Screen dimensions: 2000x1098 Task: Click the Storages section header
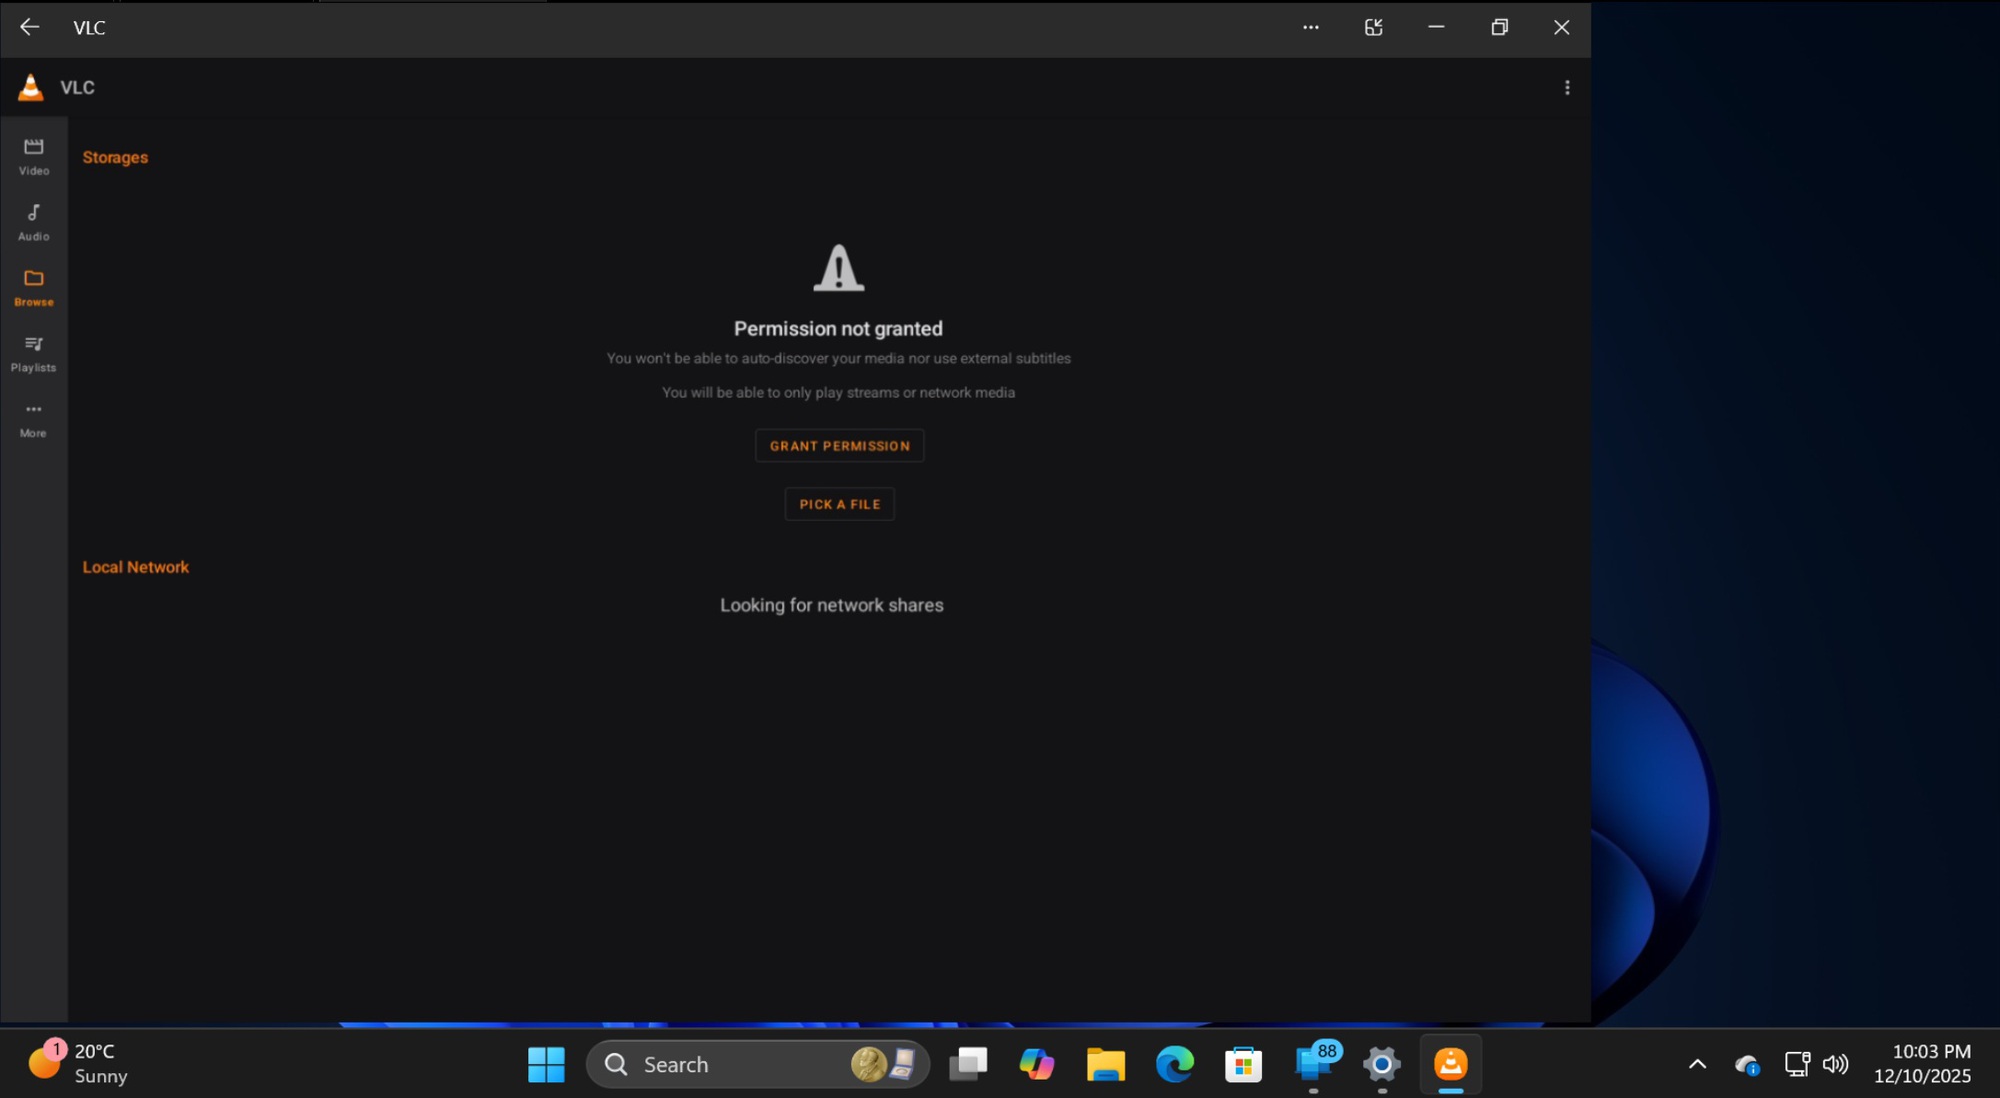click(x=115, y=157)
